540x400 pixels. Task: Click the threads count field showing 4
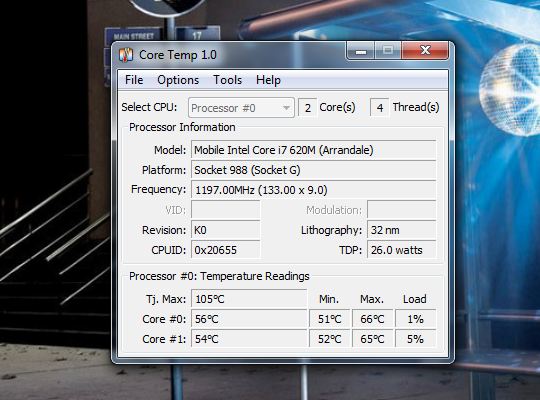pos(380,108)
